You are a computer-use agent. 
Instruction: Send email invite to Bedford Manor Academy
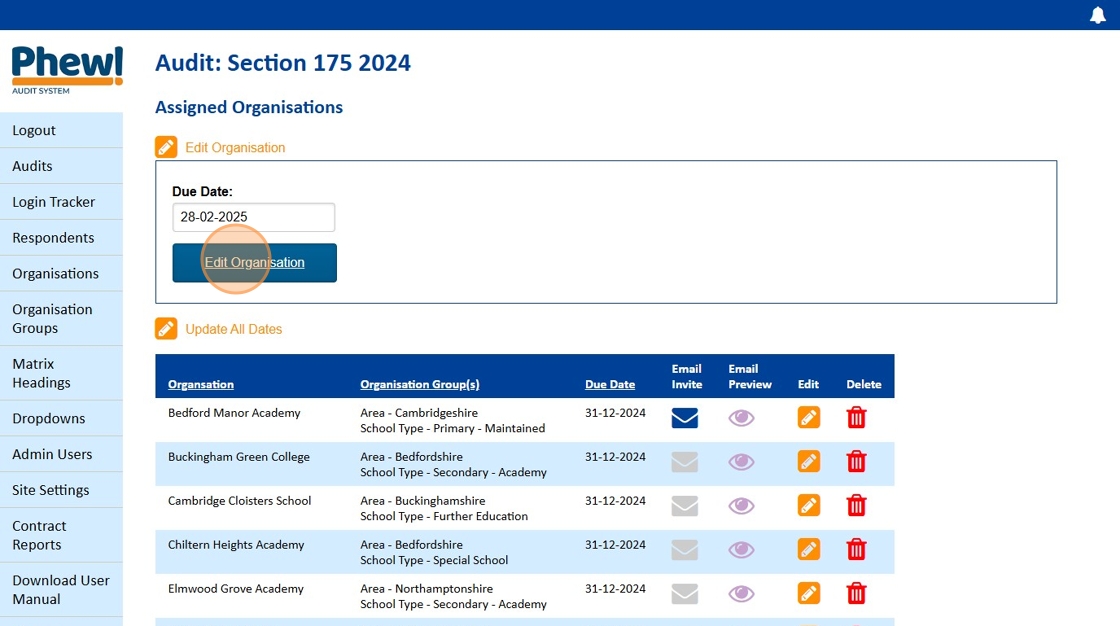[x=684, y=418]
